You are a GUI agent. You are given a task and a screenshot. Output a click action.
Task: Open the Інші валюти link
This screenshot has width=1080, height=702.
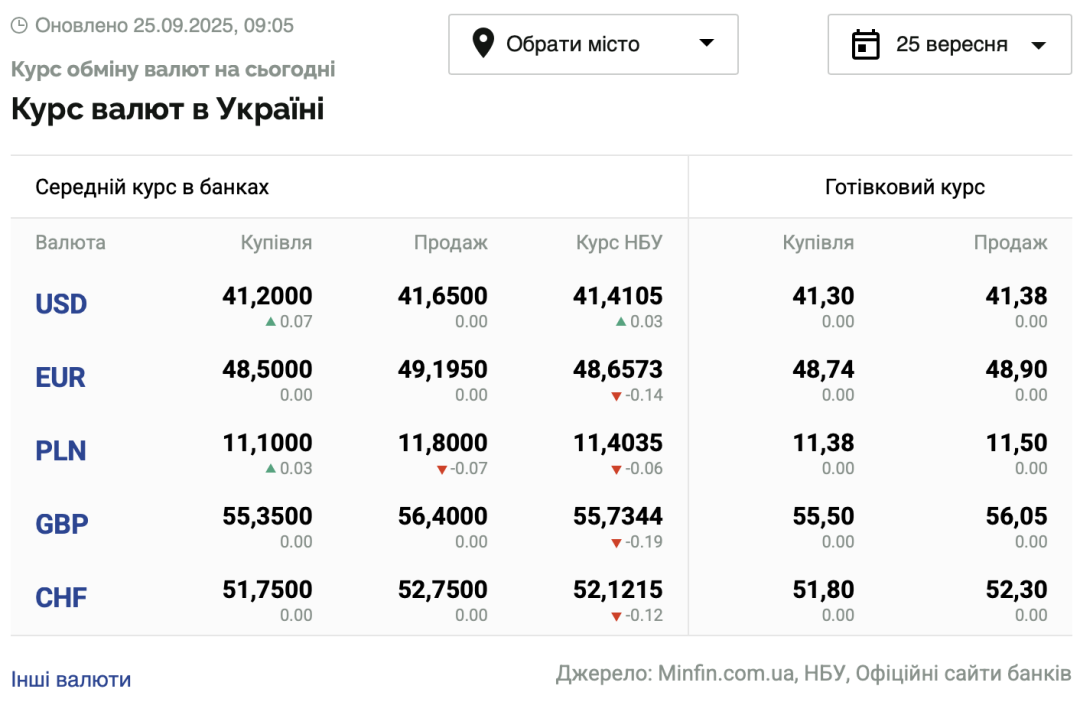click(68, 679)
